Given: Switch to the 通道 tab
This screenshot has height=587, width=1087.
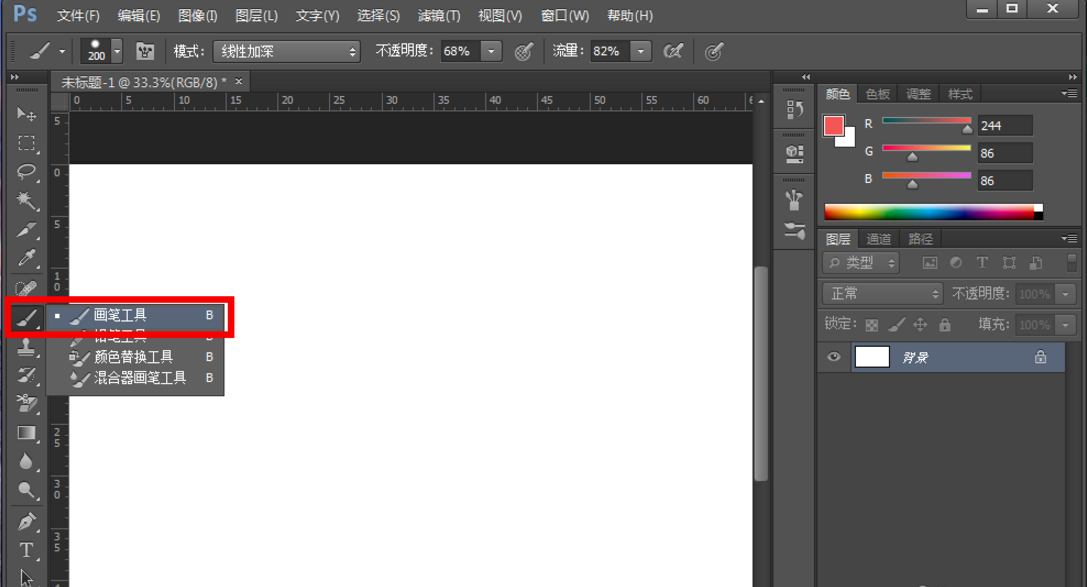Looking at the screenshot, I should (x=879, y=239).
